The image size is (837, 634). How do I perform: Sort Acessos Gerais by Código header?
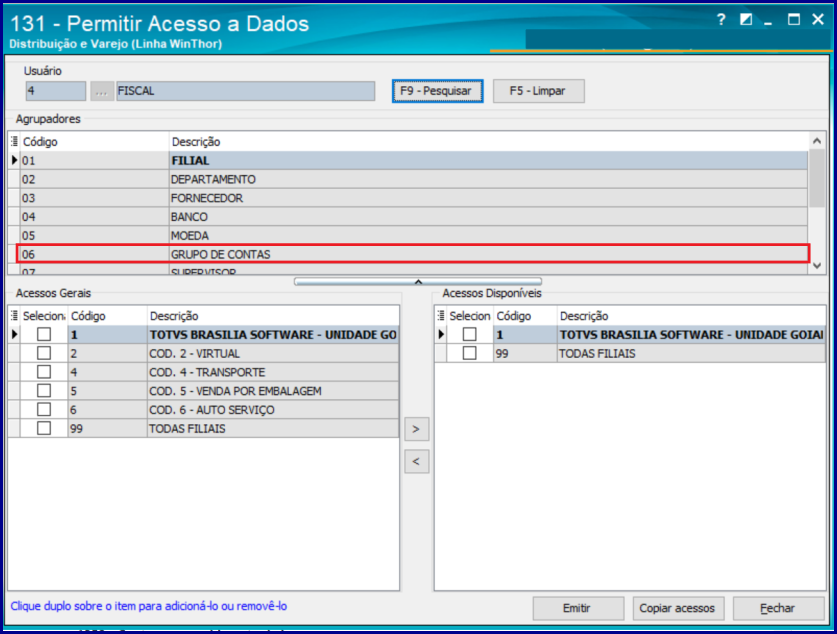point(107,315)
